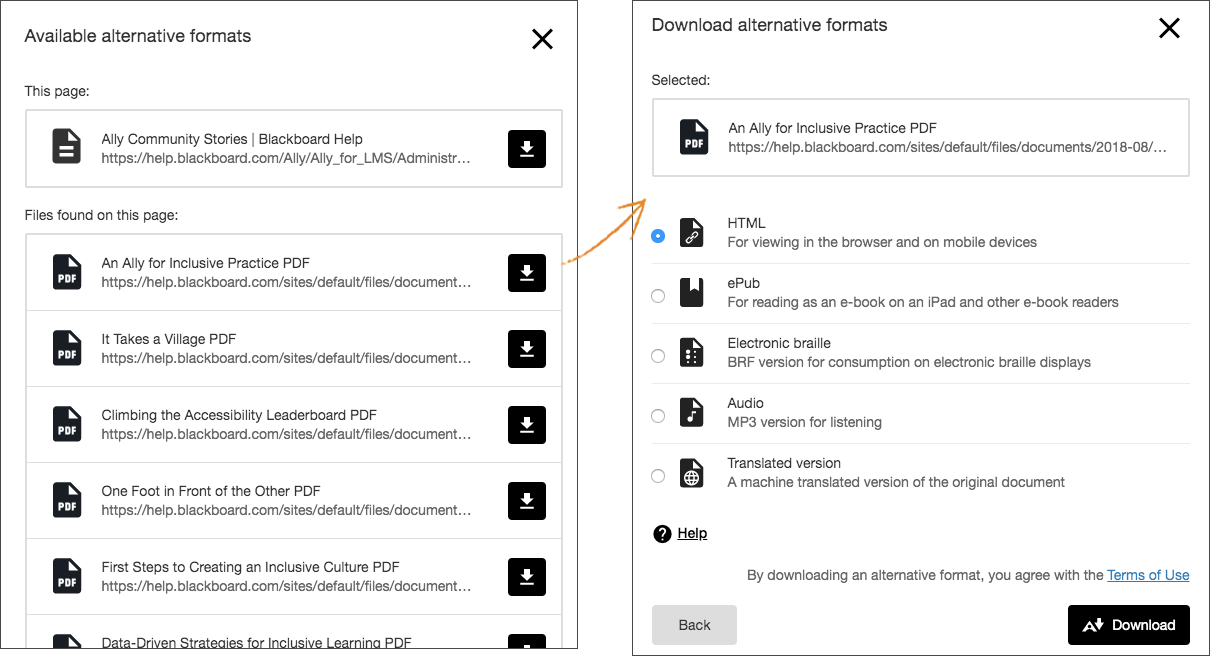Select the Electronic braille BRF option
The image size is (1215, 664).
point(658,356)
